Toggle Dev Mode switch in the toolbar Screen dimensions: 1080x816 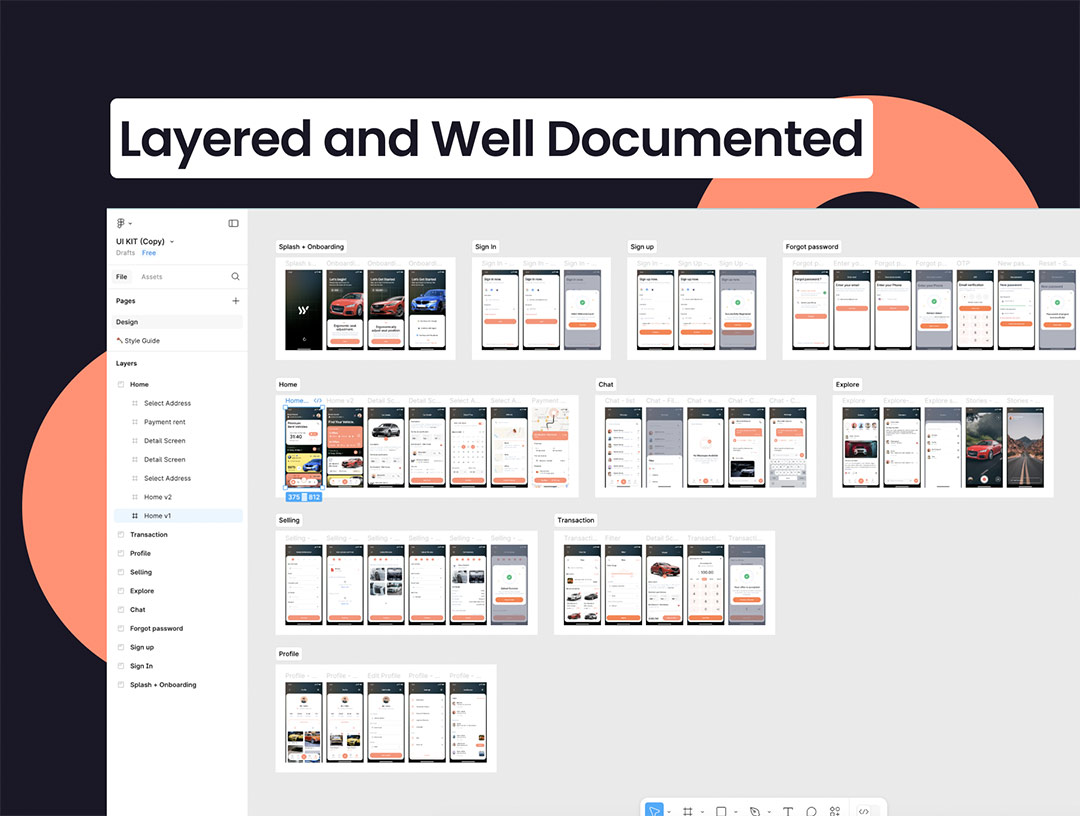pos(864,811)
